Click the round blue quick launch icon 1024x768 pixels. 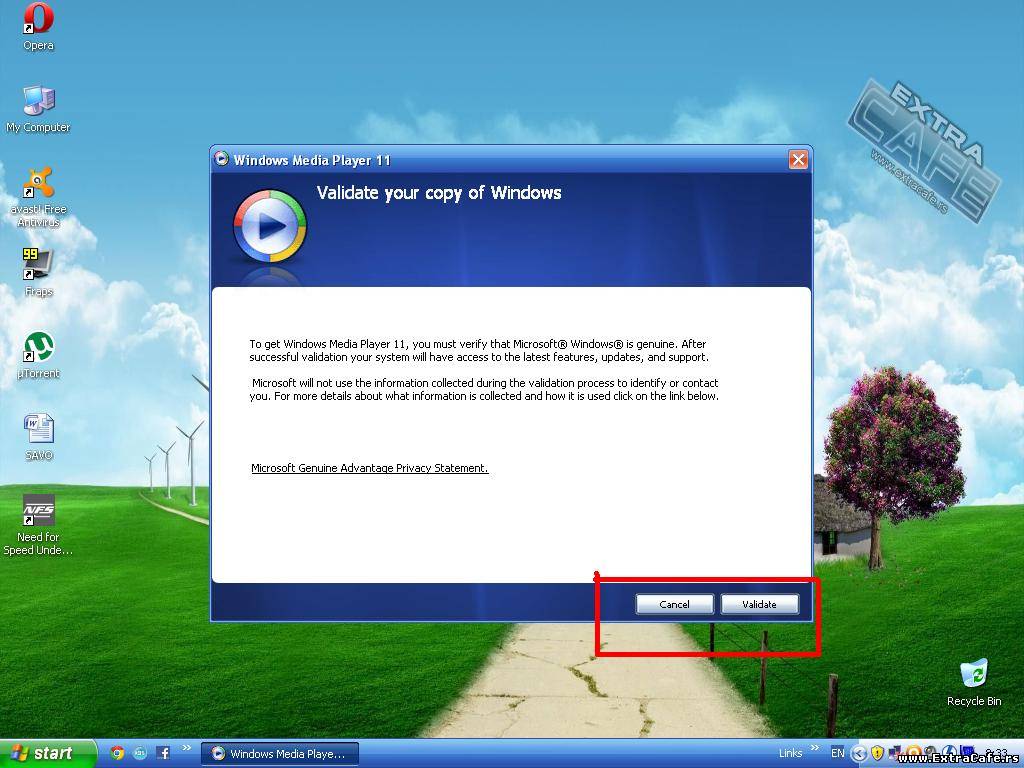[140, 753]
